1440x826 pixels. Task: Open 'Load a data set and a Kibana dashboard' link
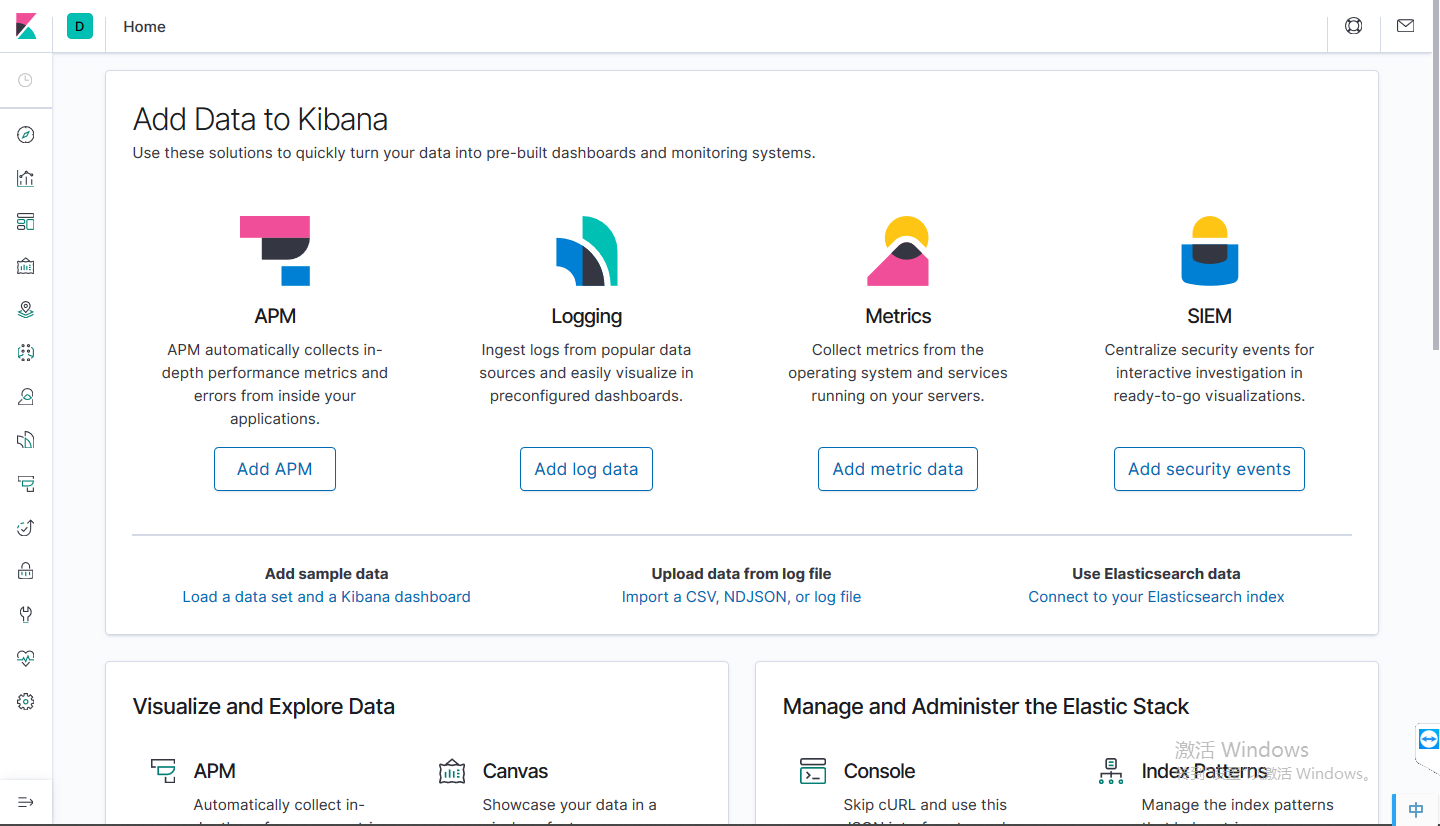pos(326,597)
